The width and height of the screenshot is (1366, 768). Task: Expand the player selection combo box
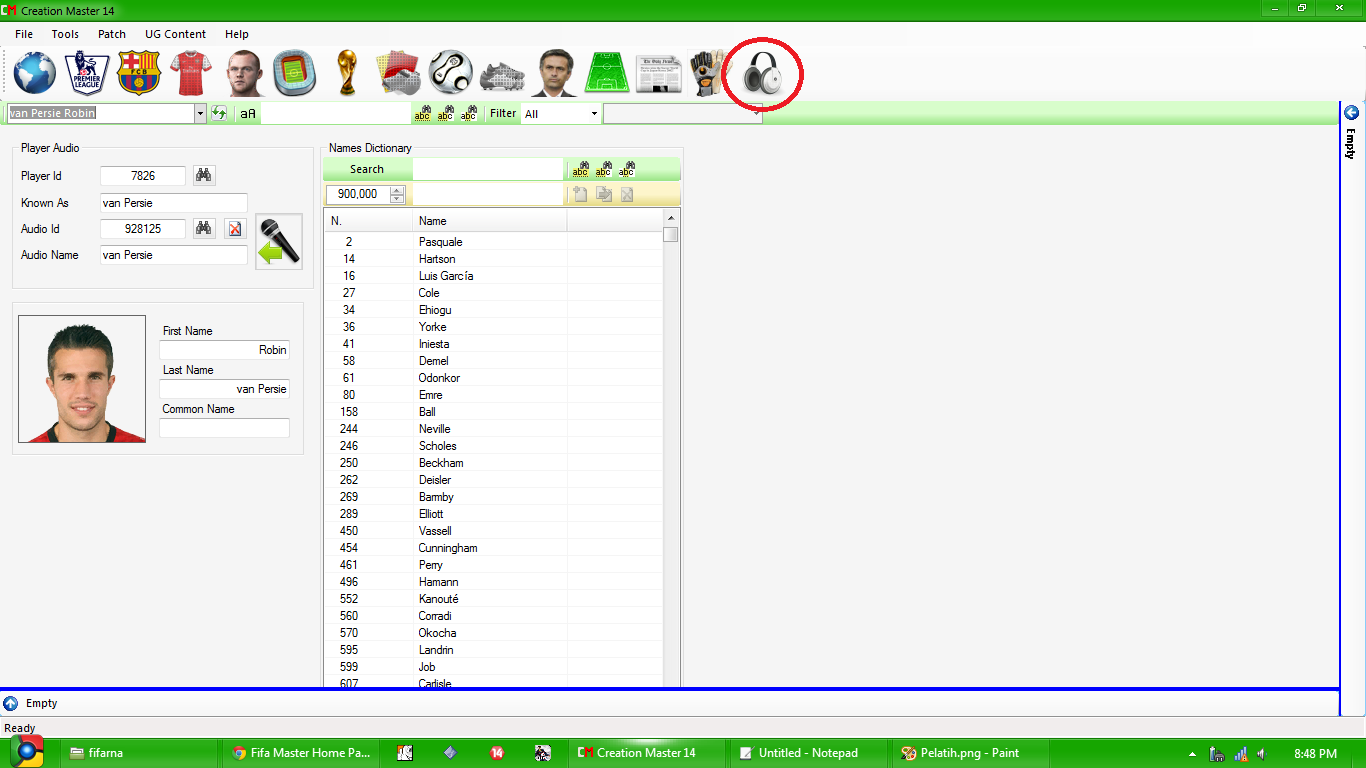pyautogui.click(x=198, y=113)
